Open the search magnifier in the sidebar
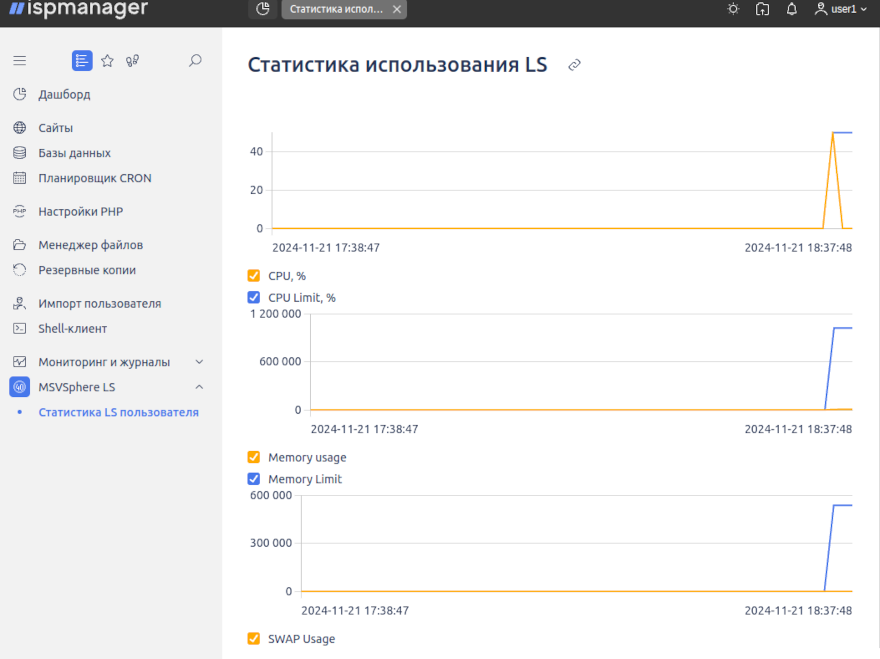880x659 pixels. pyautogui.click(x=195, y=60)
